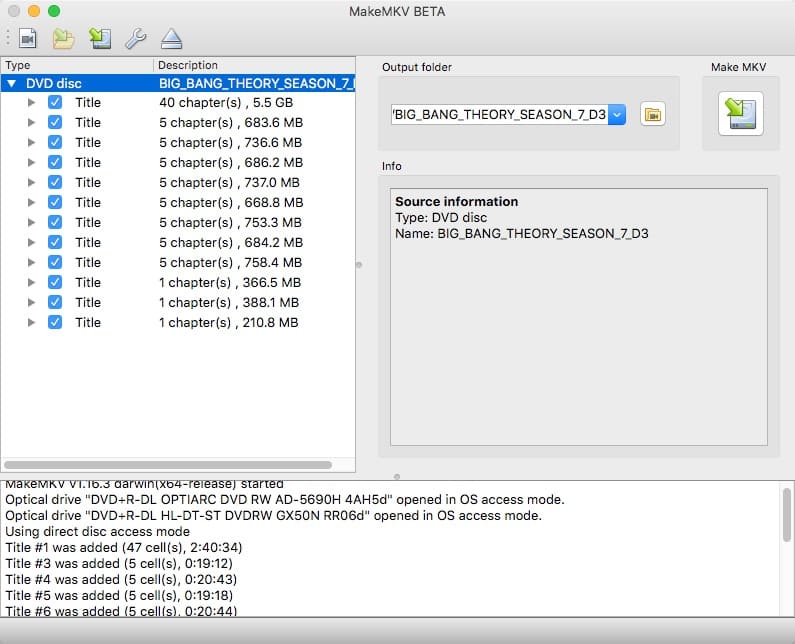Open preferences via the wrench icon
This screenshot has height=644, width=795.
tap(135, 39)
